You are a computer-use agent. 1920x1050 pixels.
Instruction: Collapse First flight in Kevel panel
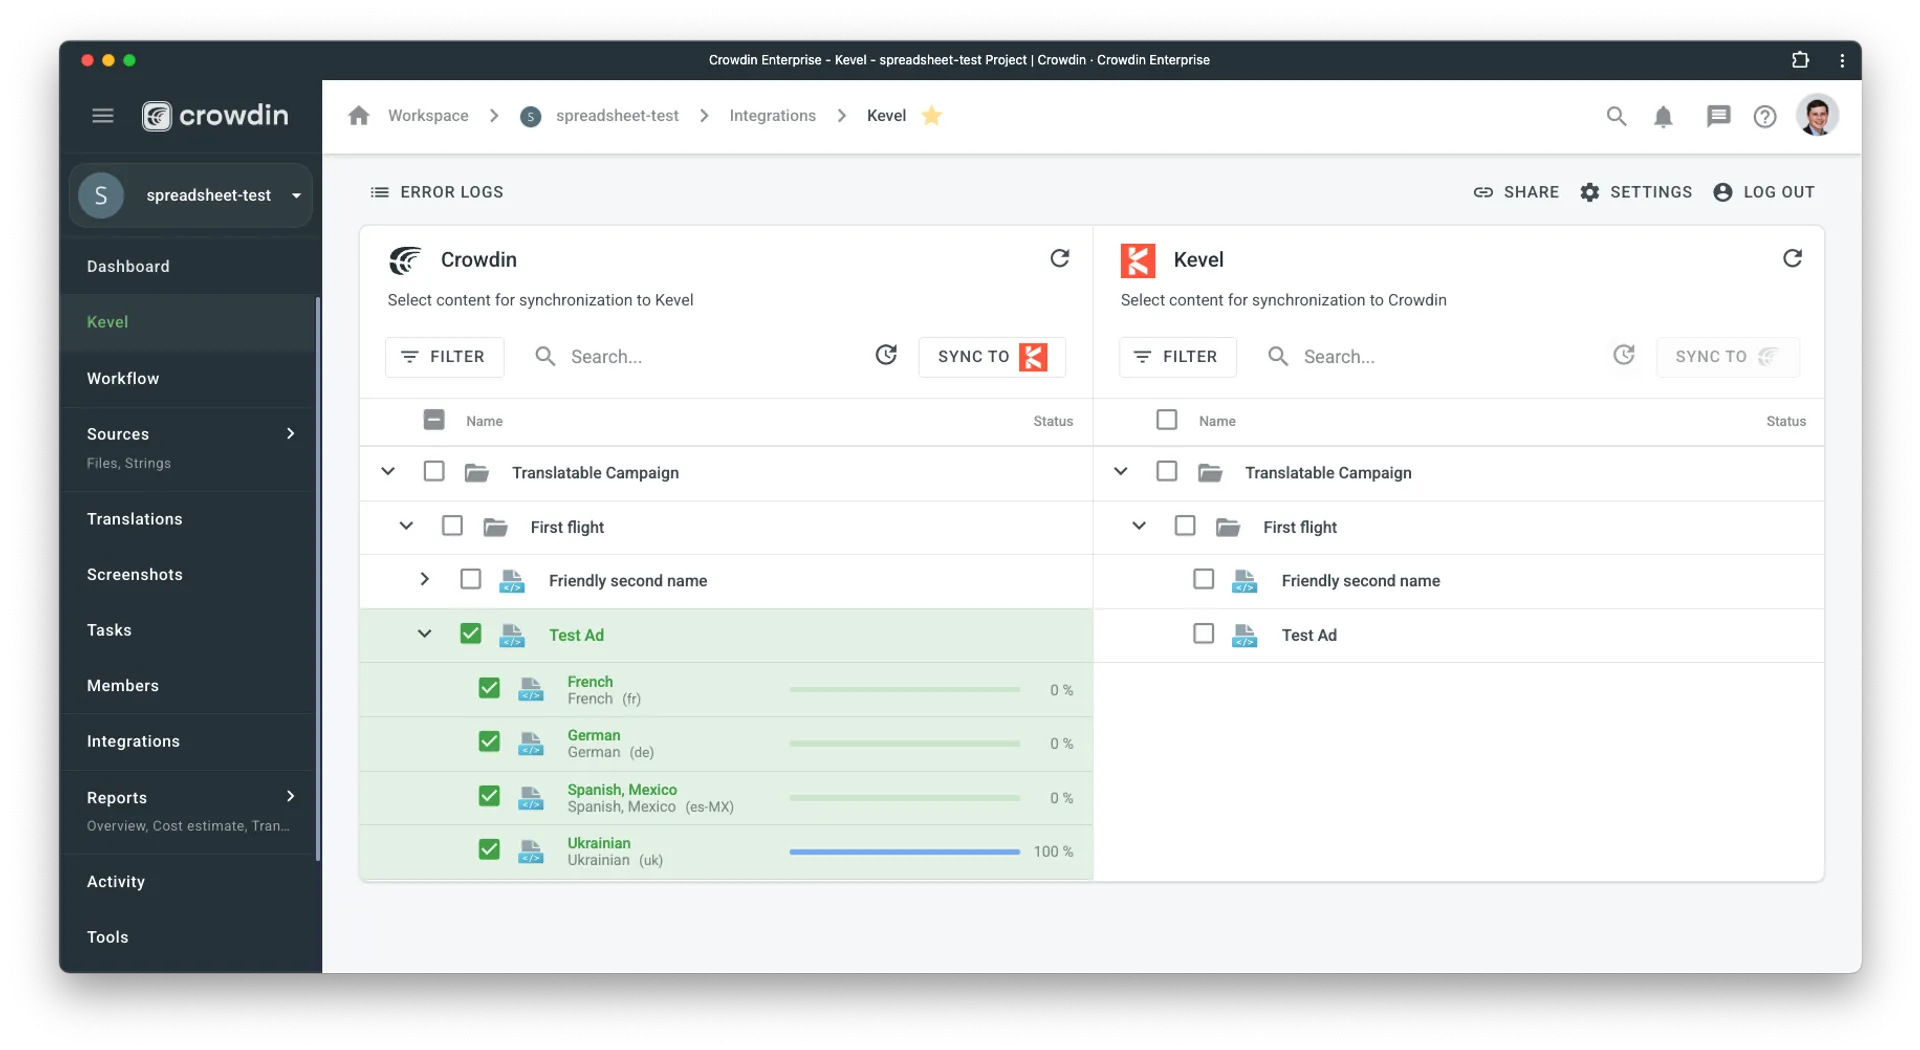tap(1139, 526)
